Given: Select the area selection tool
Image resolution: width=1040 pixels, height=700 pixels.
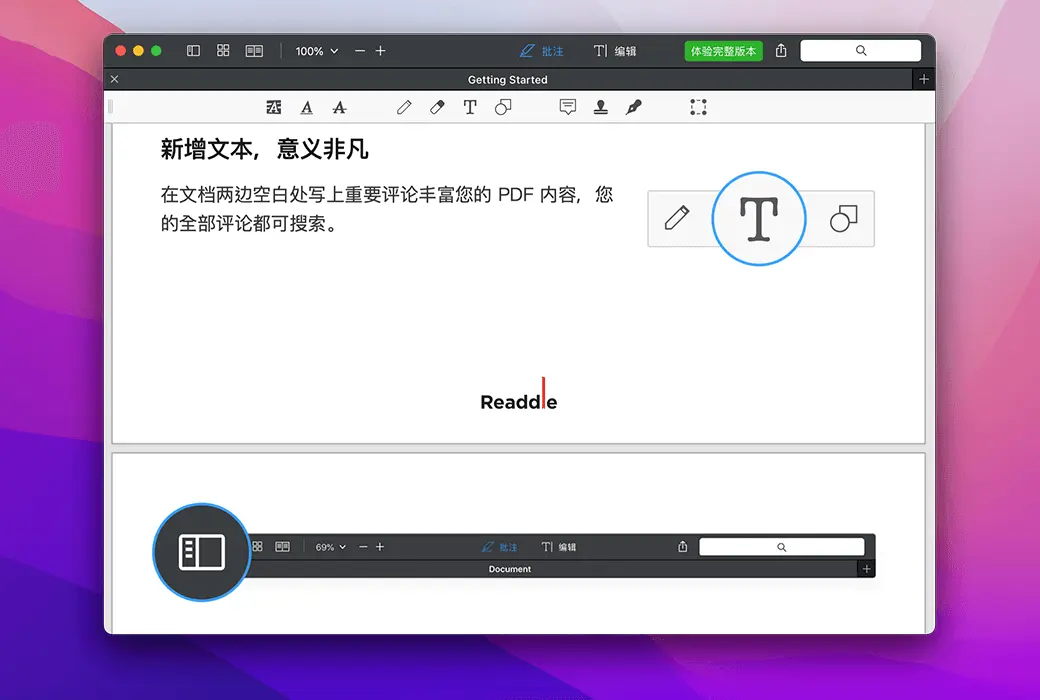Looking at the screenshot, I should [x=698, y=107].
